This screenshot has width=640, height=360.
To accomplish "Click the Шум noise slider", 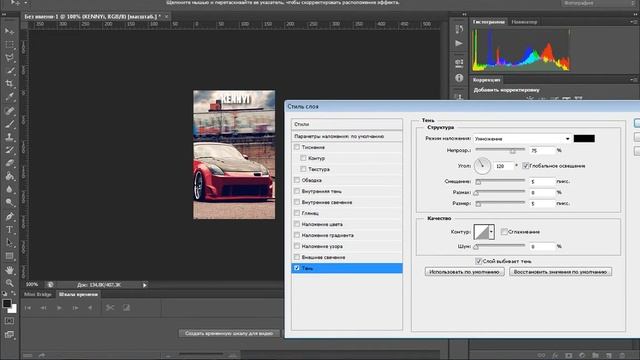I will tap(500, 246).
